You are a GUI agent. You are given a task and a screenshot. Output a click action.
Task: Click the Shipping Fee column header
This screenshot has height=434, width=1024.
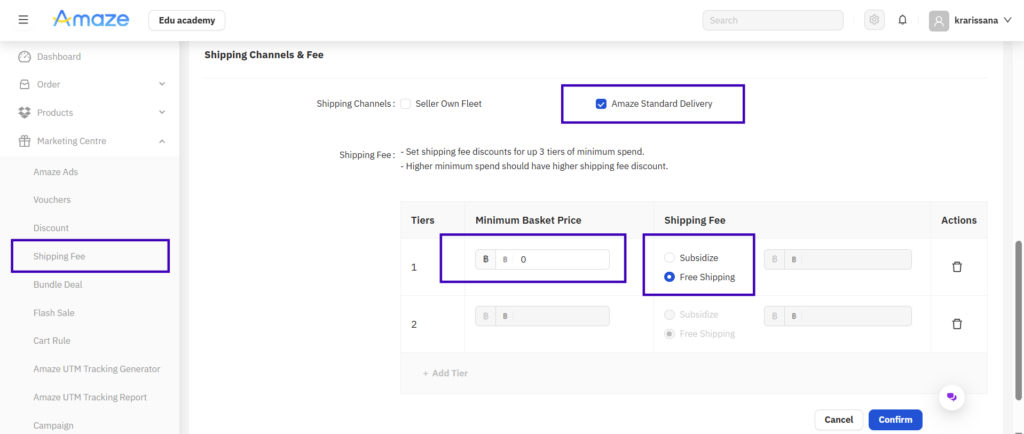(x=695, y=220)
